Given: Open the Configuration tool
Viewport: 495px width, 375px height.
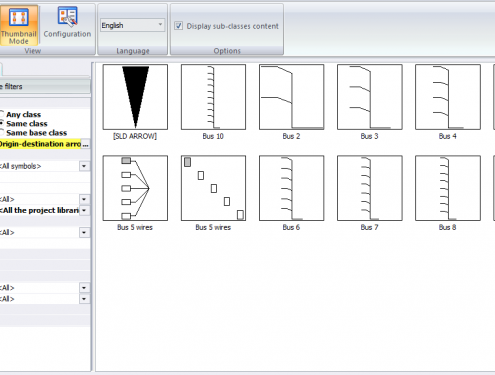Looking at the screenshot, I should (x=67, y=23).
